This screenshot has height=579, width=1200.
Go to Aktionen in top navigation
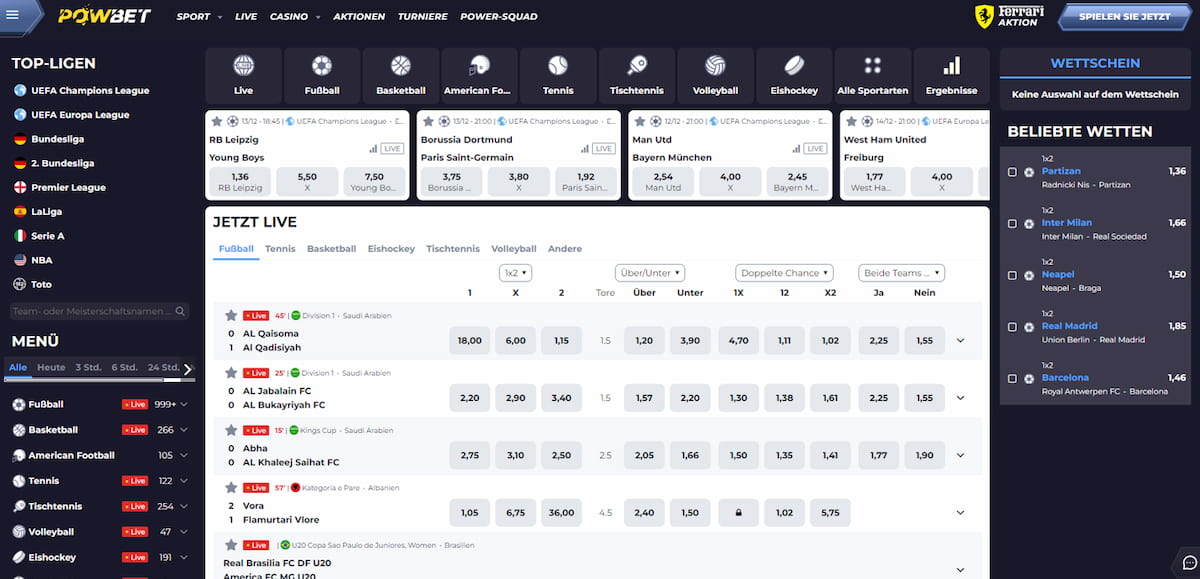359,17
